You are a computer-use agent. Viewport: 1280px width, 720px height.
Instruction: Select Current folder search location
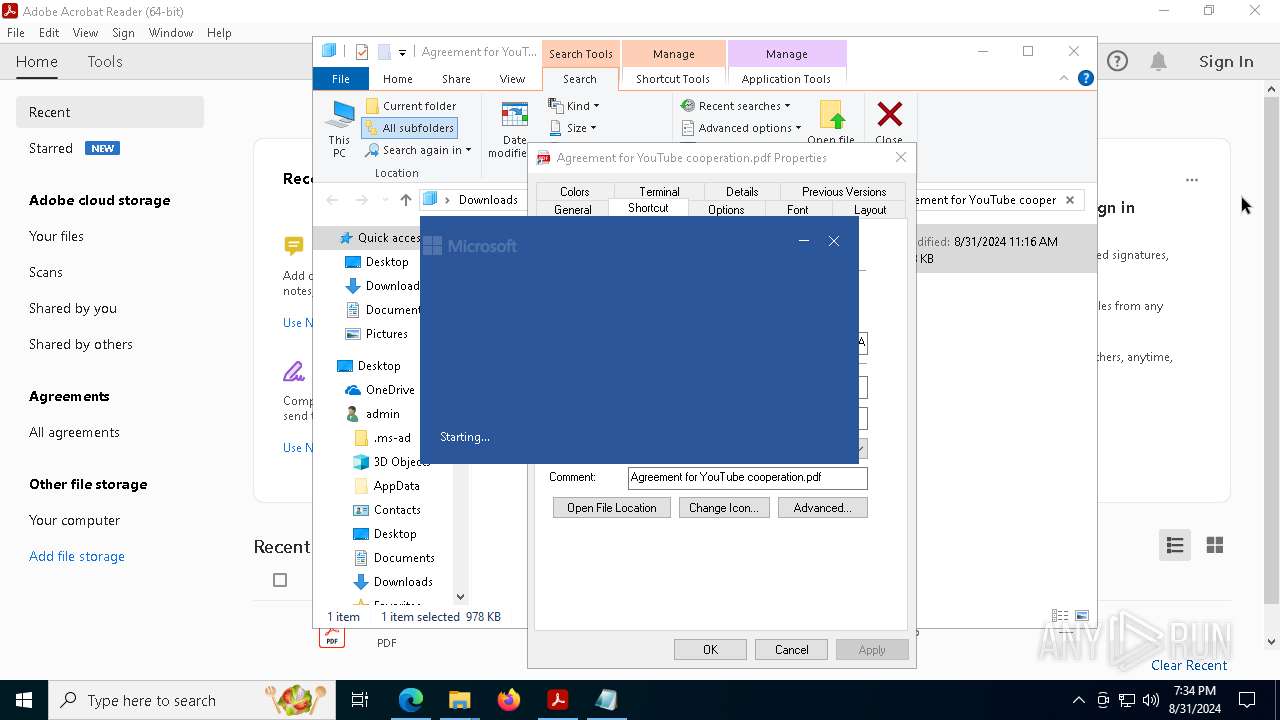(411, 106)
